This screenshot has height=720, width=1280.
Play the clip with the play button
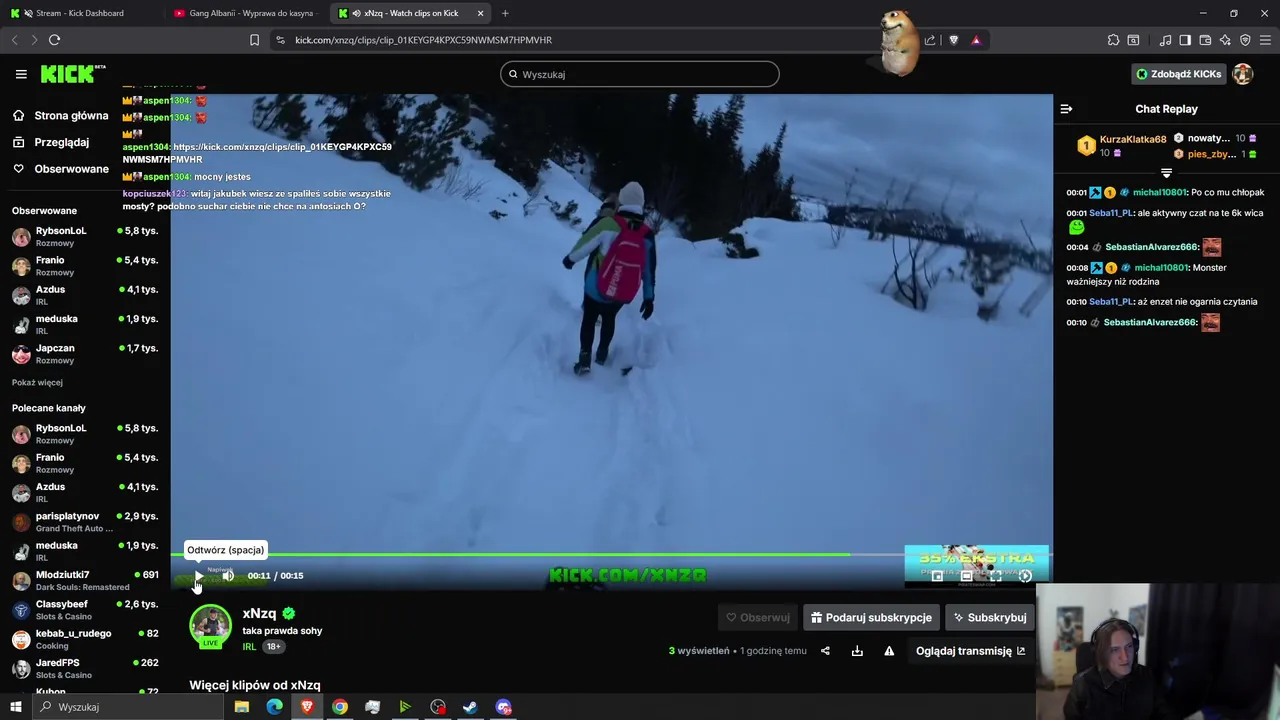(199, 576)
